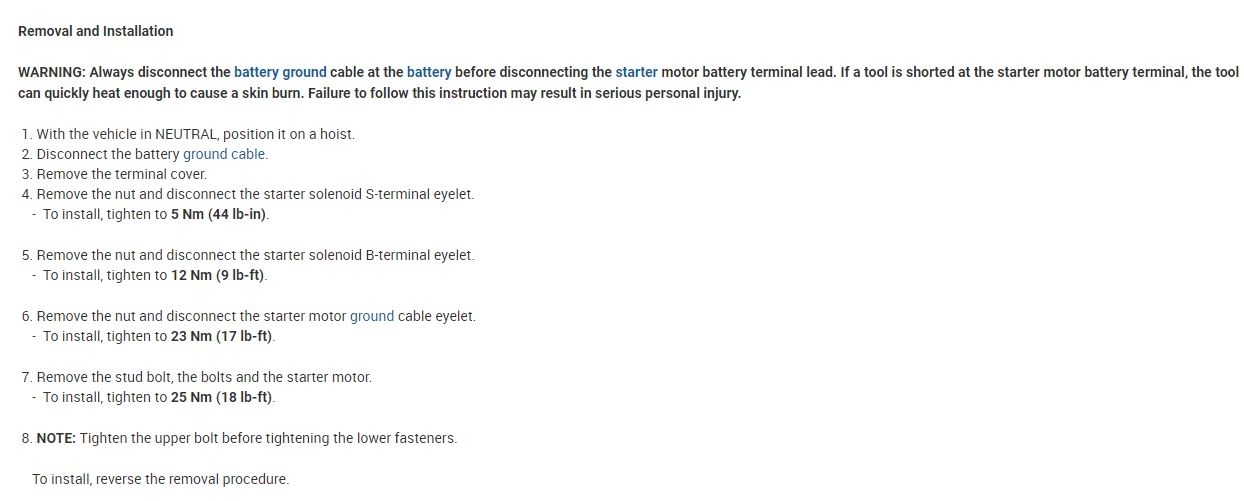1244x501 pixels.
Task: Click step 3 'Remove the terminal cover'
Action: 121,175
